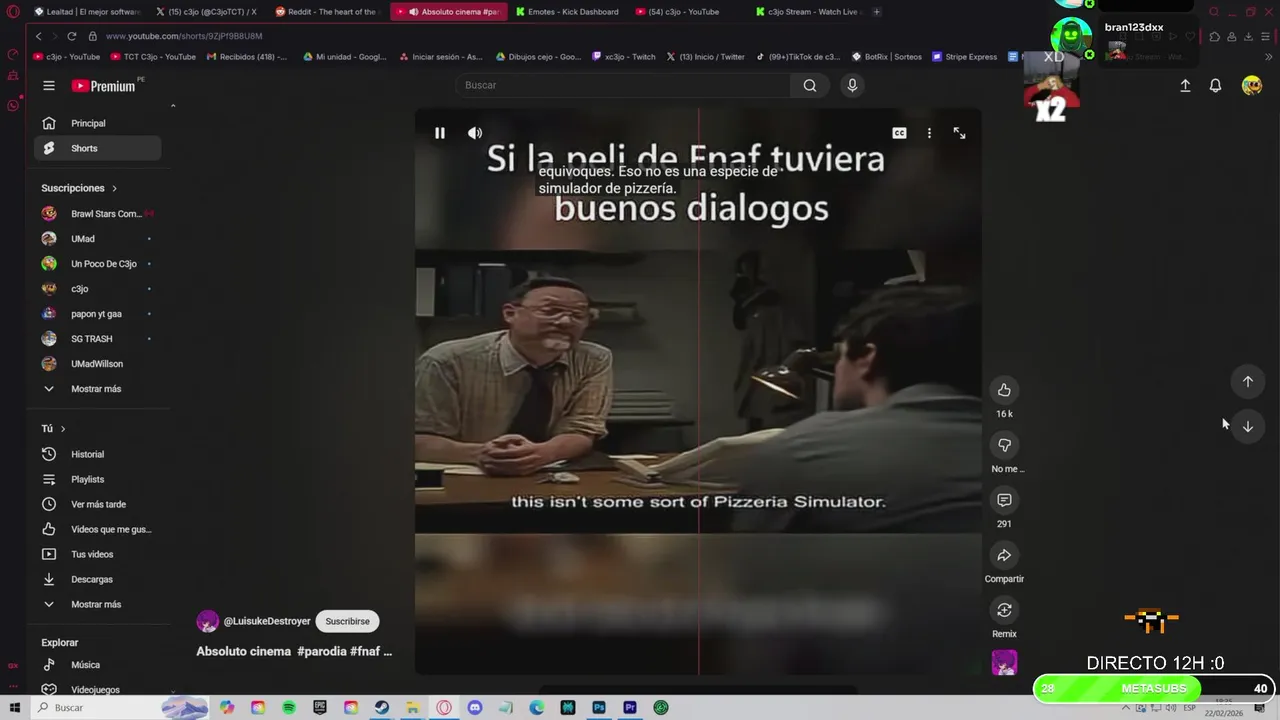The image size is (1280, 720).
Task: Open Historial in the sidebar
Action: [x=97, y=454]
